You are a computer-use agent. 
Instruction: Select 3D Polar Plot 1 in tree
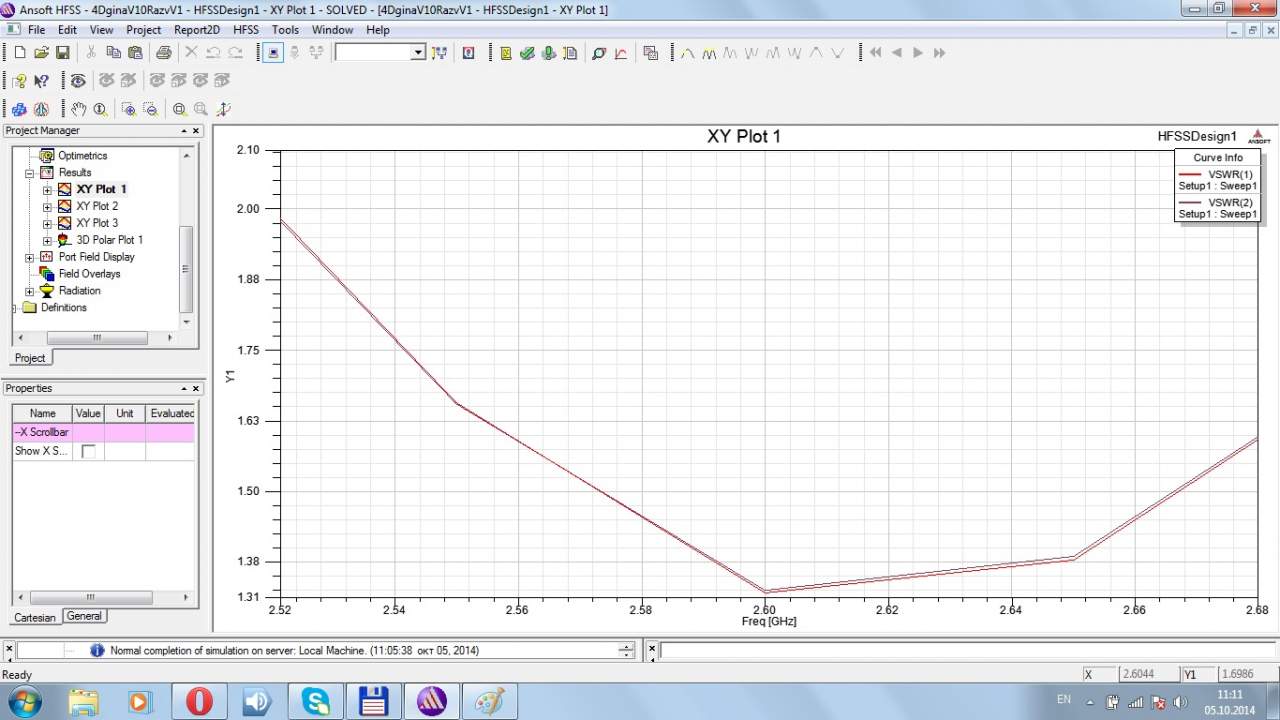point(109,240)
